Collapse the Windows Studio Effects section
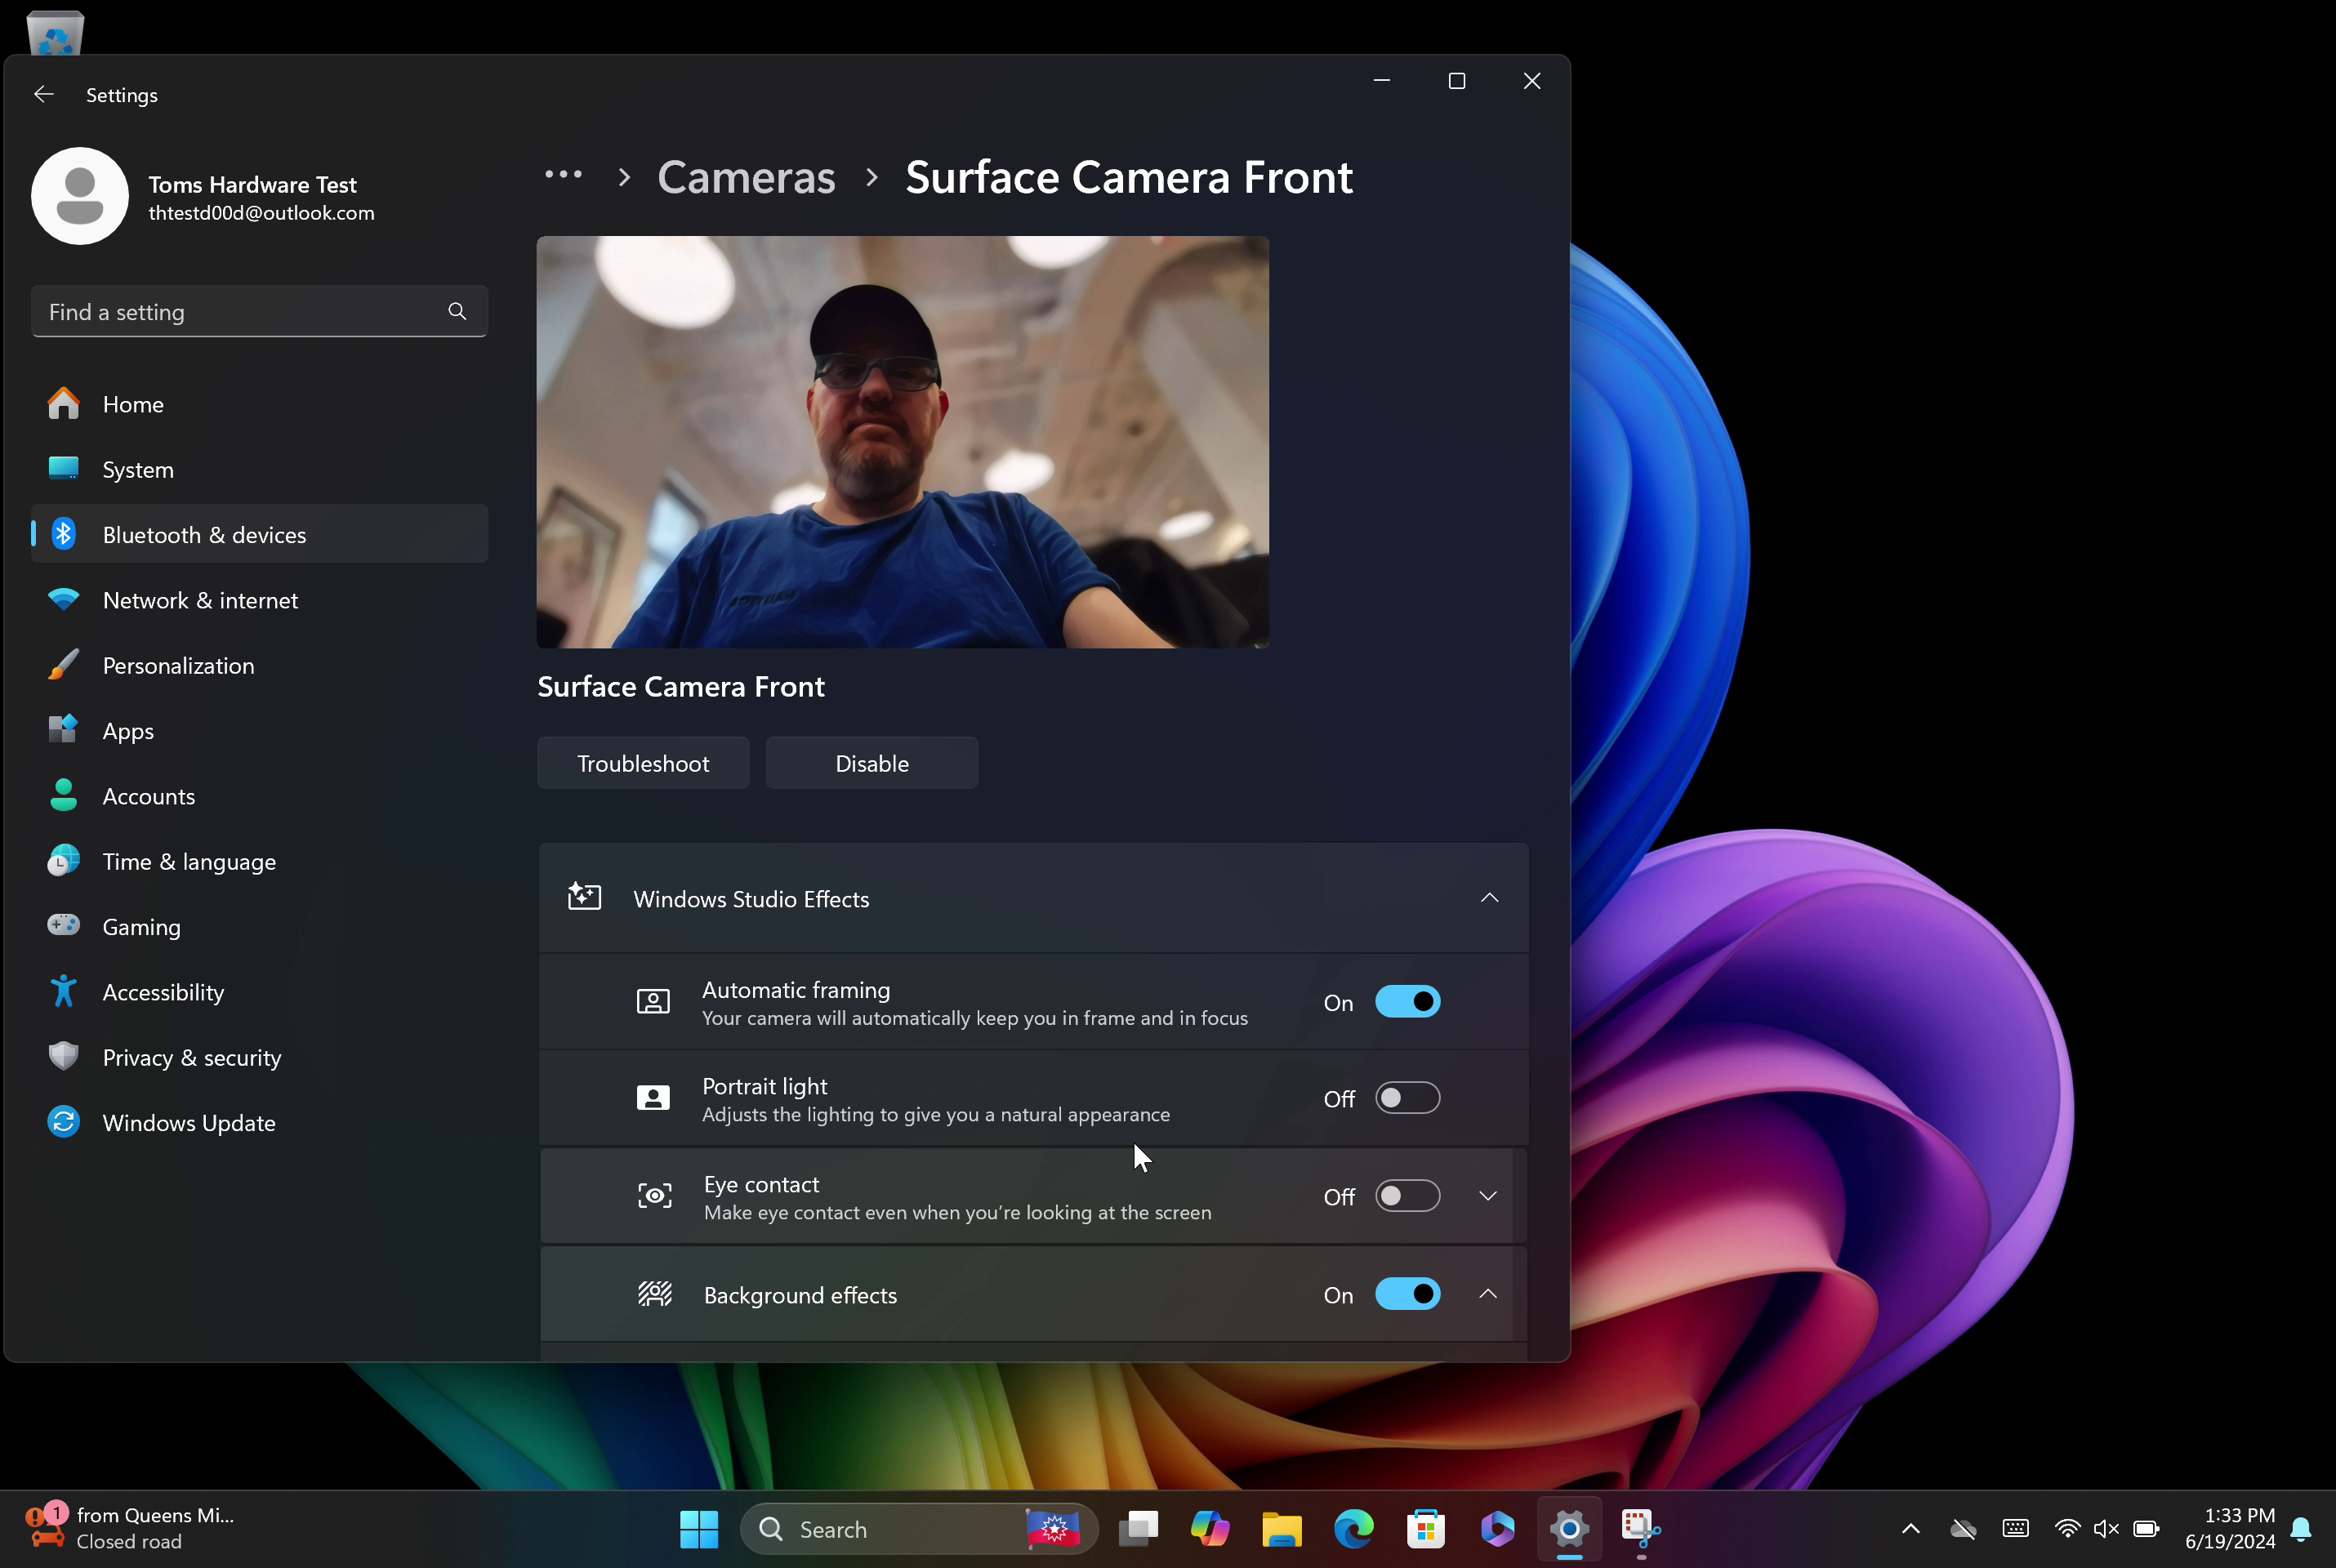Viewport: 2336px width, 1568px height. click(x=1489, y=898)
